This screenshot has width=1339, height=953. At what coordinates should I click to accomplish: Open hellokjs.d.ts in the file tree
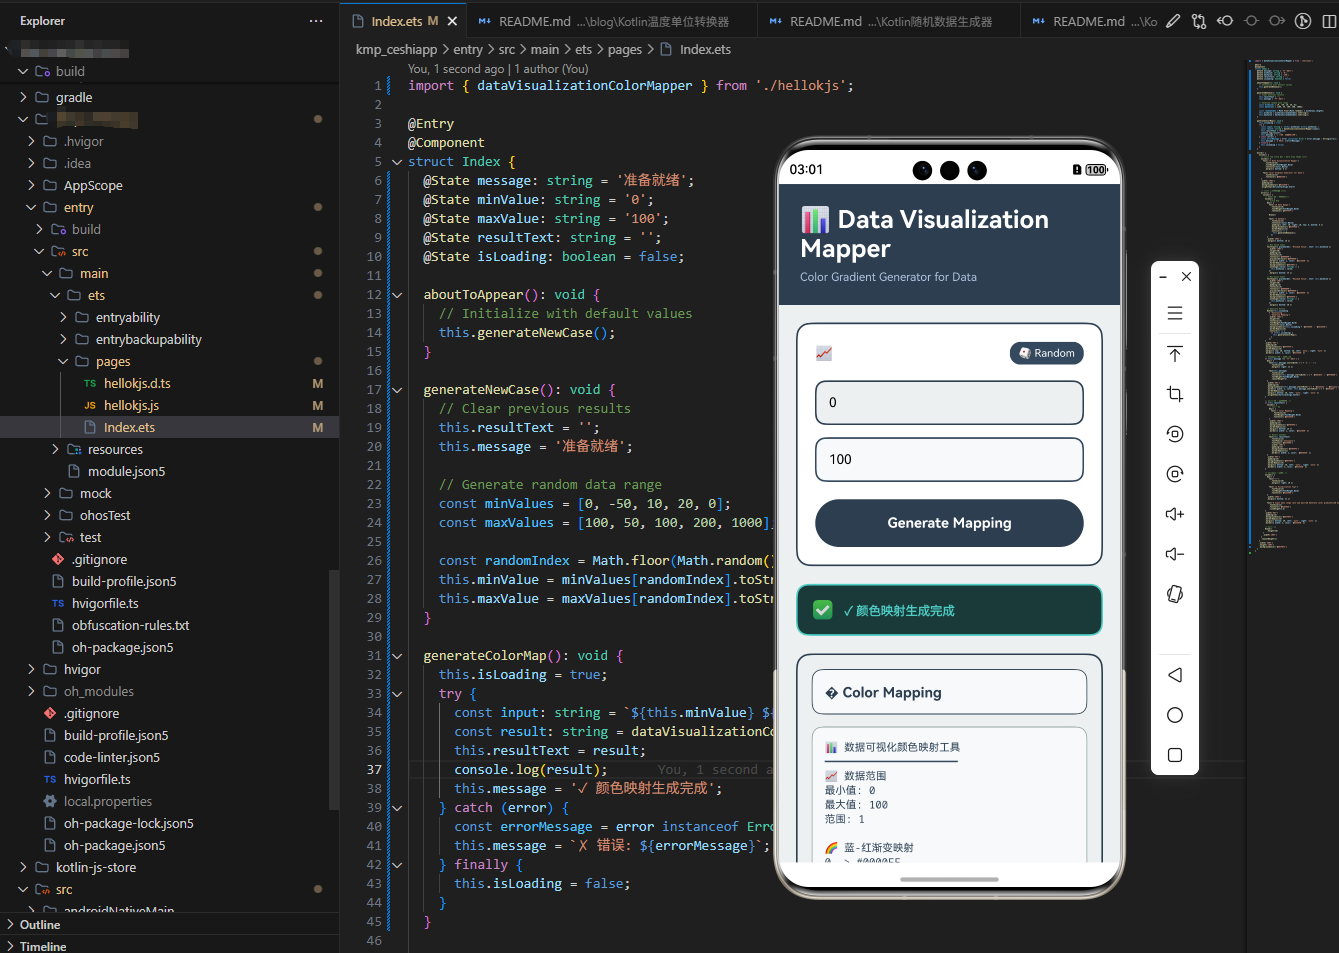[137, 383]
